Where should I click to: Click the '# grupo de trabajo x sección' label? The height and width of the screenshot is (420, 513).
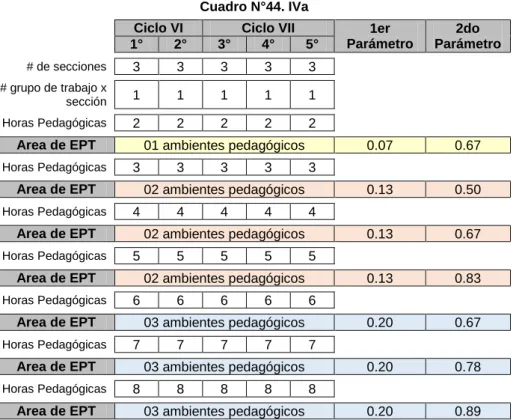click(53, 95)
